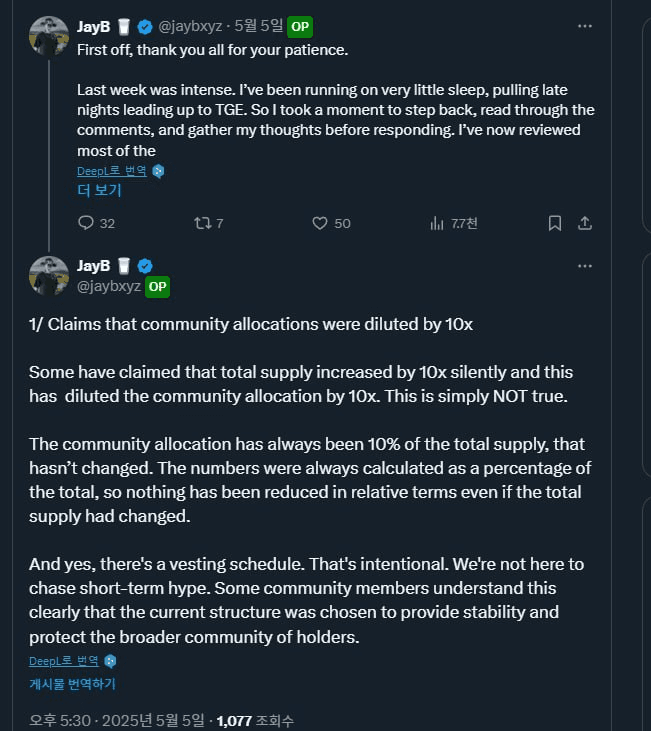The height and width of the screenshot is (731, 651).
Task: Bookmark the first JayB post
Action: (554, 223)
